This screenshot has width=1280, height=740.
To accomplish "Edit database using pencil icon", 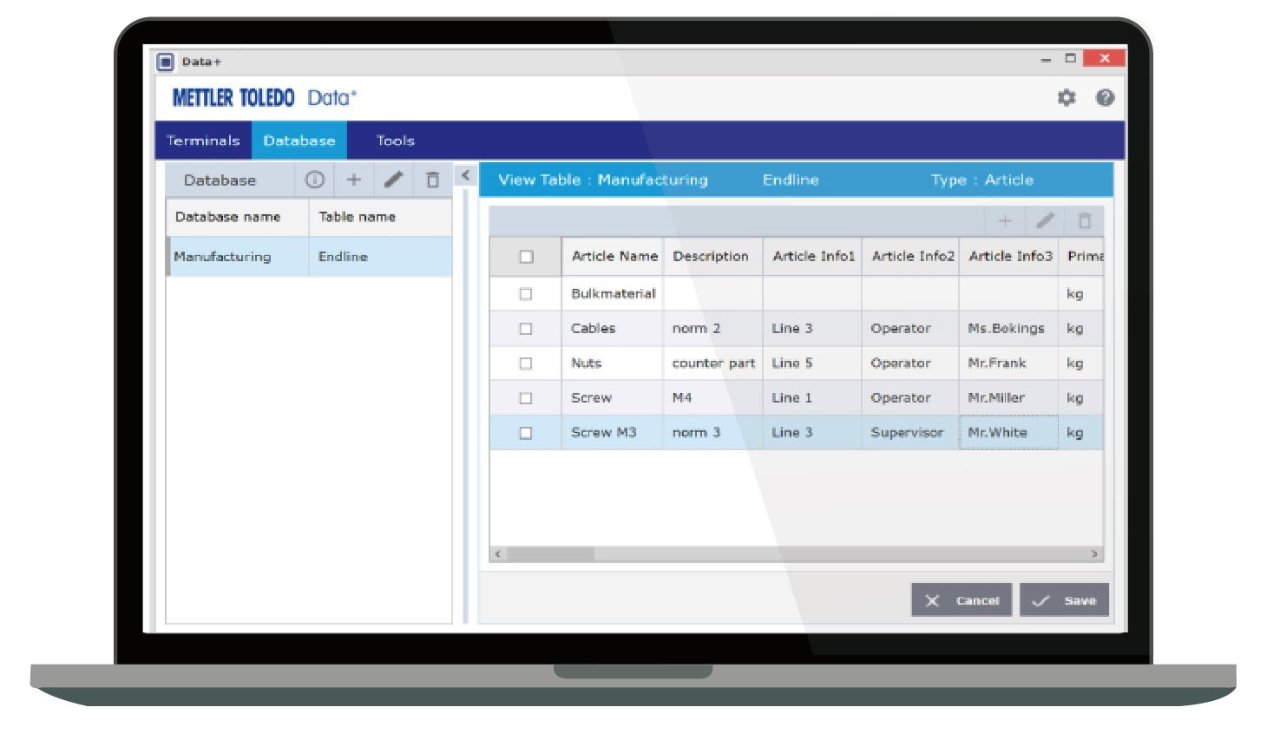I will pyautogui.click(x=394, y=180).
